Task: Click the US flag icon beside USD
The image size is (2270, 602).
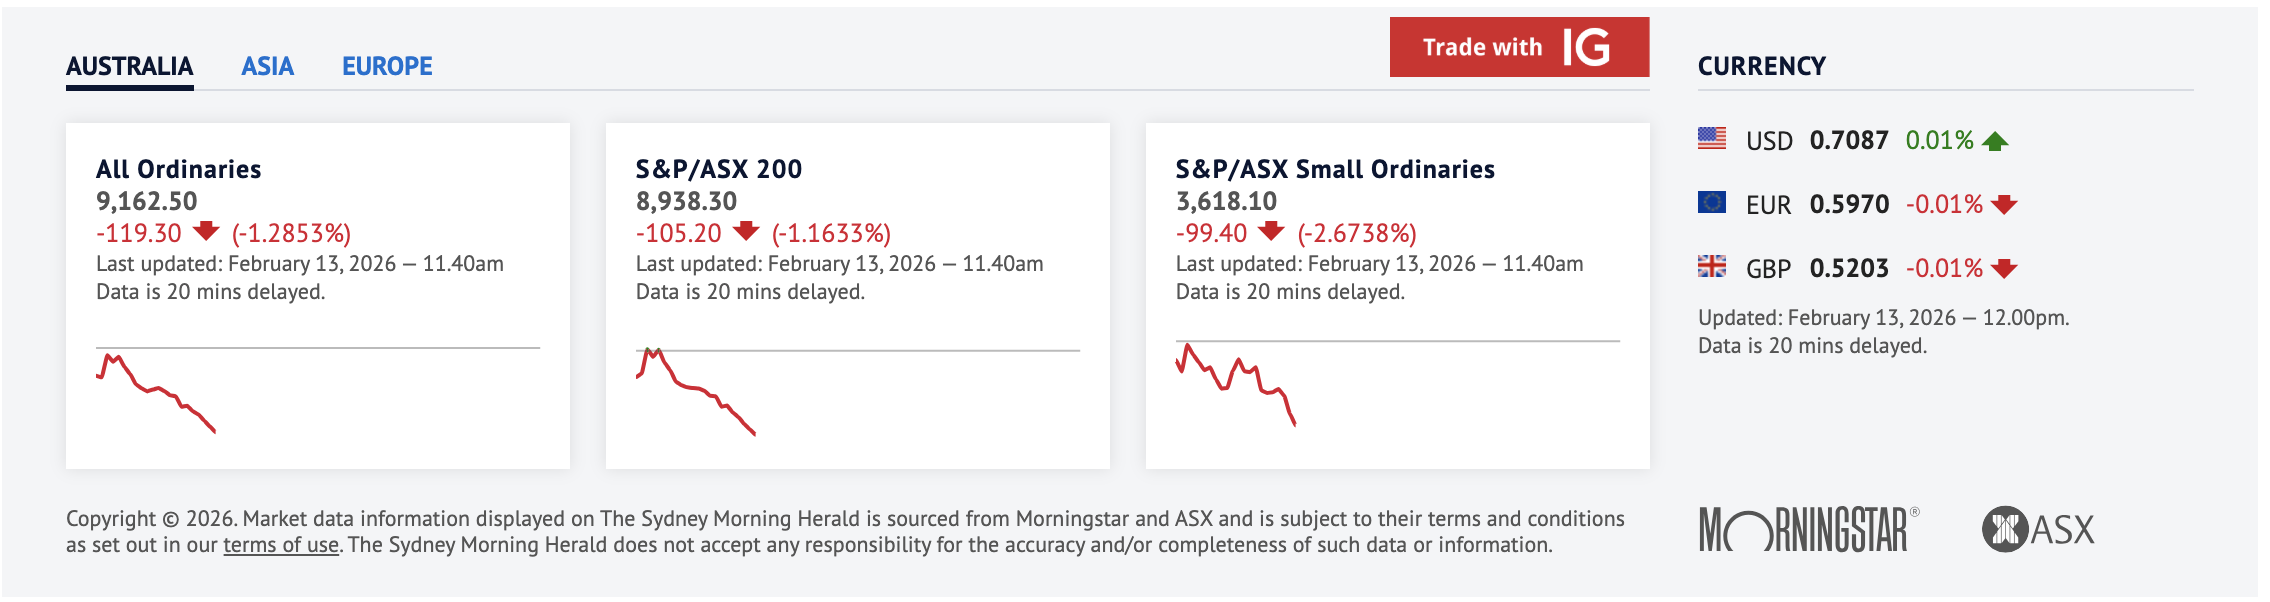Action: (x=1711, y=139)
